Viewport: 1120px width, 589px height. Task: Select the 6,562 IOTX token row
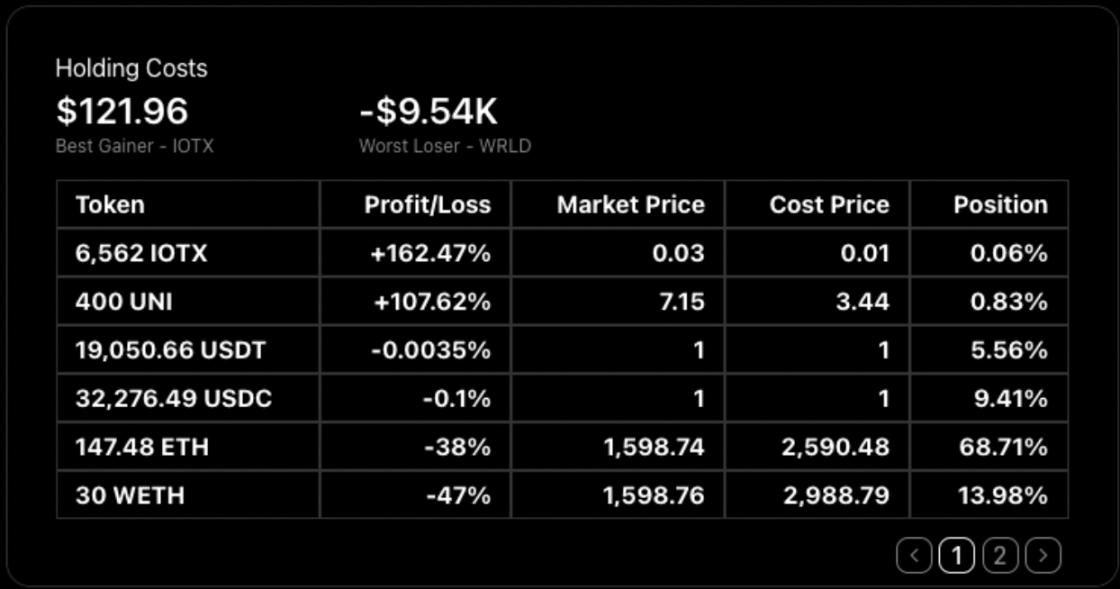(141, 254)
